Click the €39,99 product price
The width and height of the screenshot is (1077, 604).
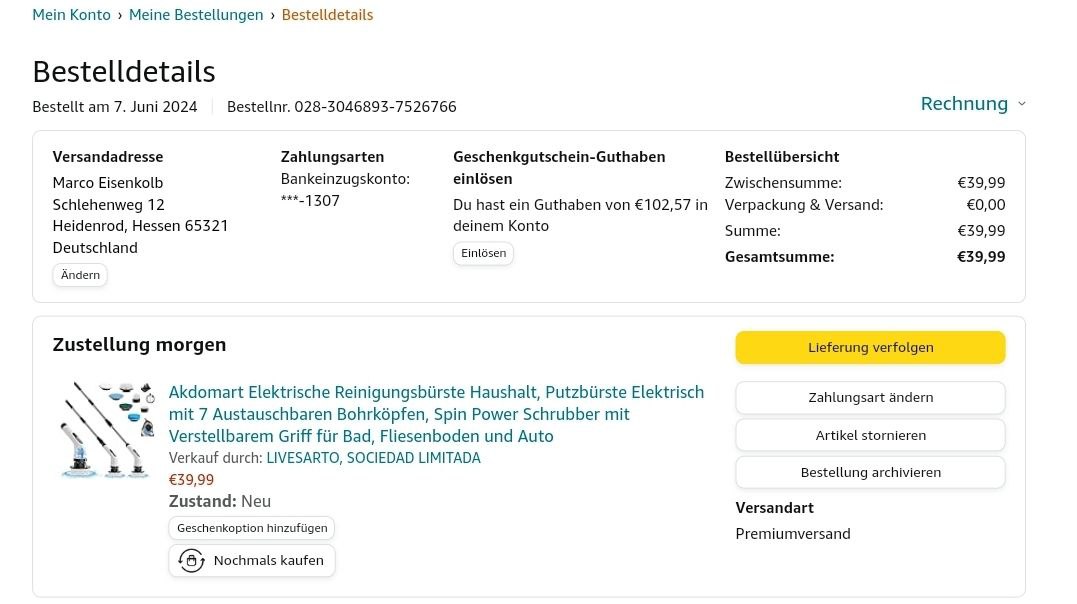[191, 480]
